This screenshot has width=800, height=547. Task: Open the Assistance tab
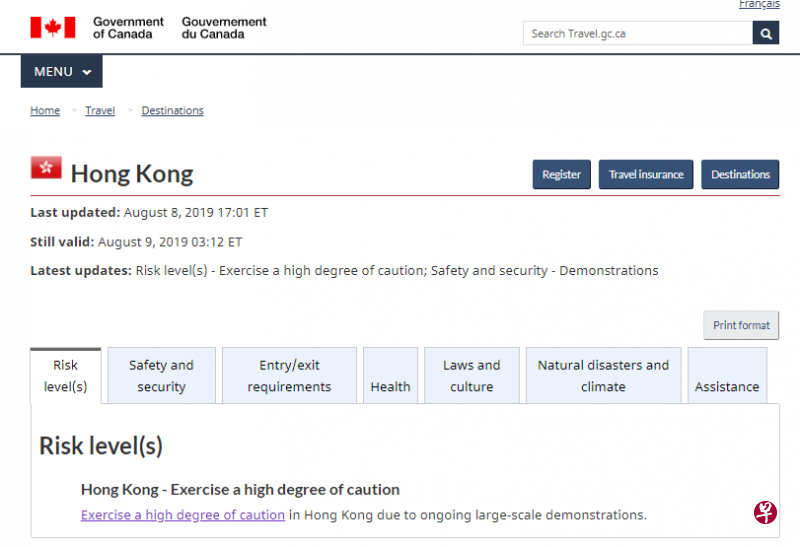click(x=727, y=376)
